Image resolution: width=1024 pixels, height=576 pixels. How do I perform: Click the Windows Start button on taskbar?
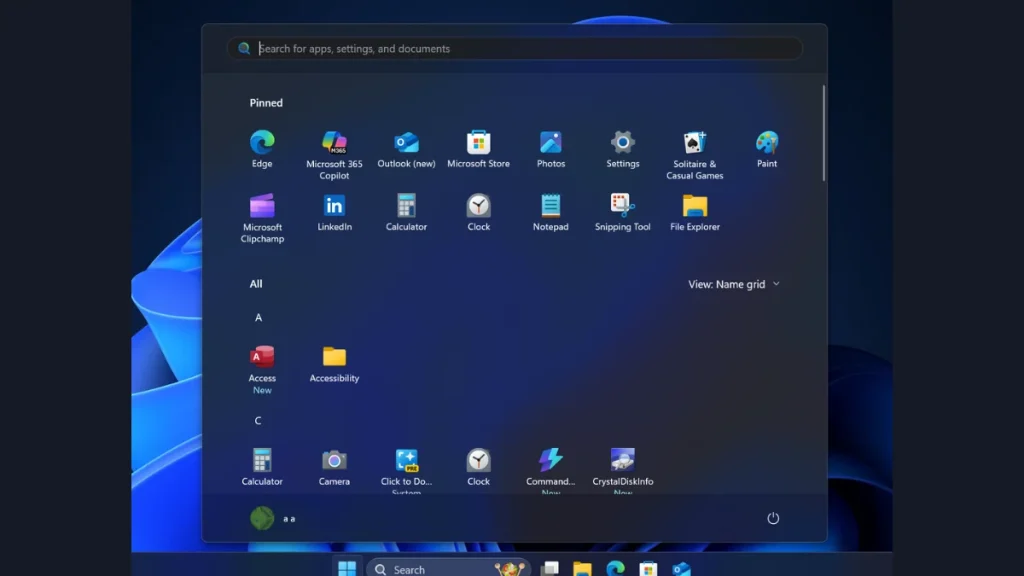point(347,568)
